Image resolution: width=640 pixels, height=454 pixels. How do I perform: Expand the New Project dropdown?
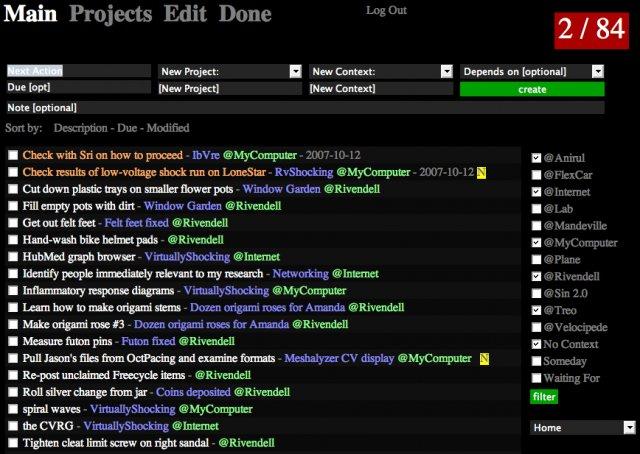[295, 72]
